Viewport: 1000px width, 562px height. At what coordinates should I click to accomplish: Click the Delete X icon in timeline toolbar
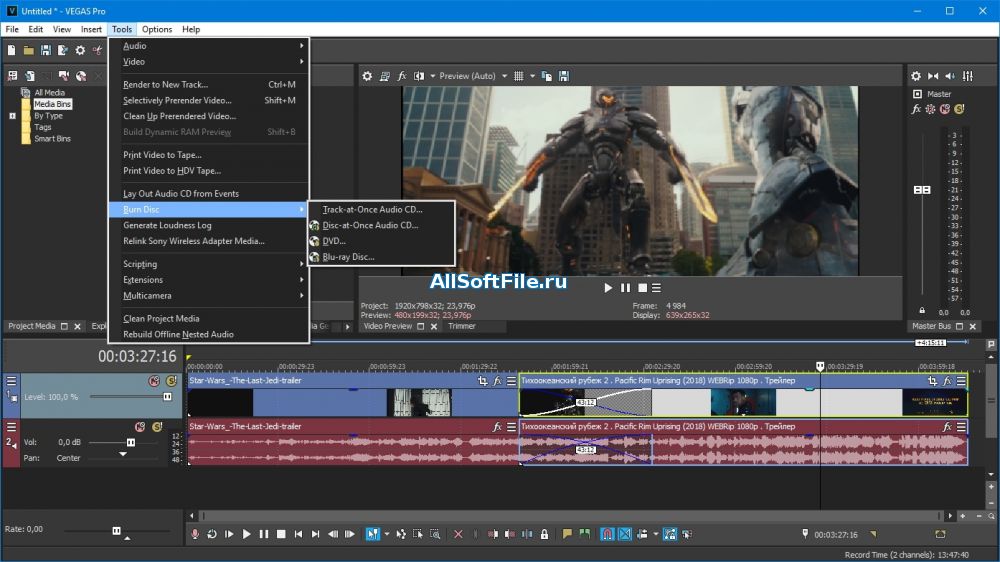tap(458, 534)
